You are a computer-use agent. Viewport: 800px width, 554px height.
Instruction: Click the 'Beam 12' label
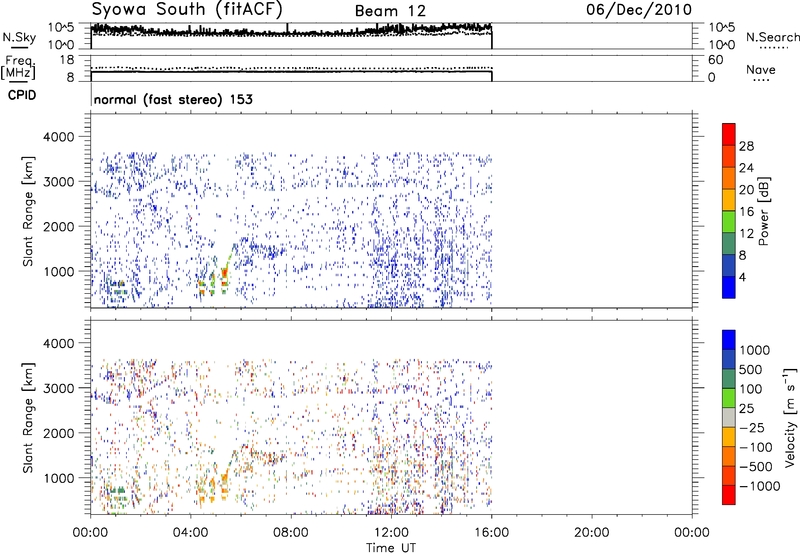point(390,11)
